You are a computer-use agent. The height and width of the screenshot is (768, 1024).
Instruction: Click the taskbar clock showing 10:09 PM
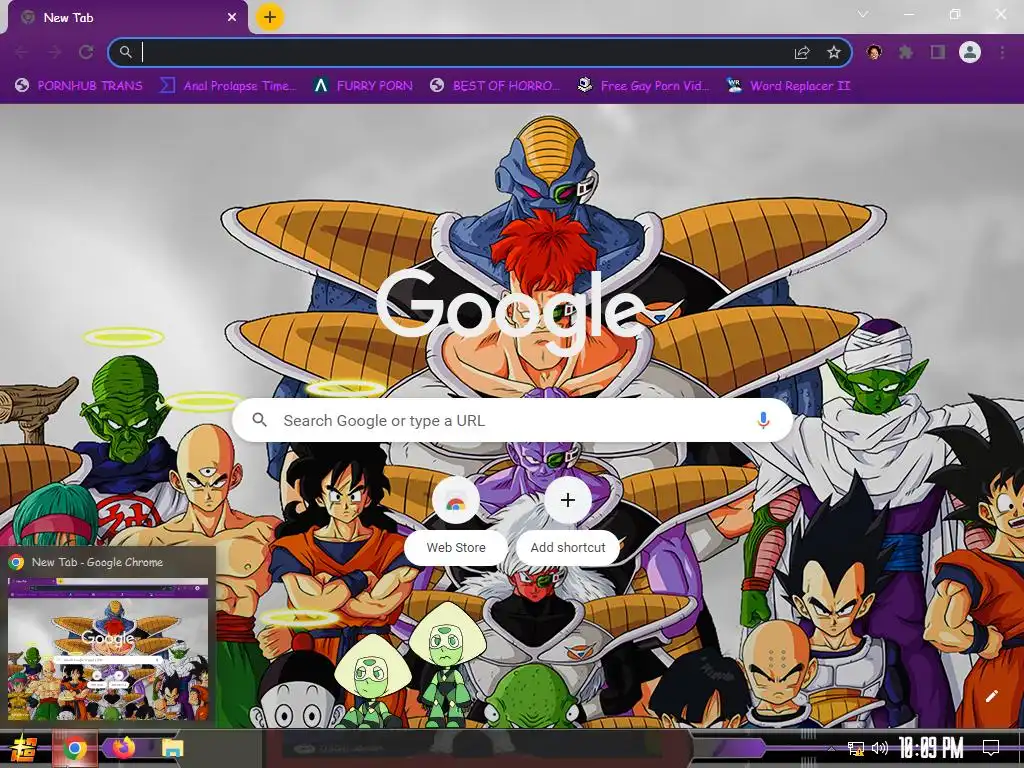tap(931, 748)
